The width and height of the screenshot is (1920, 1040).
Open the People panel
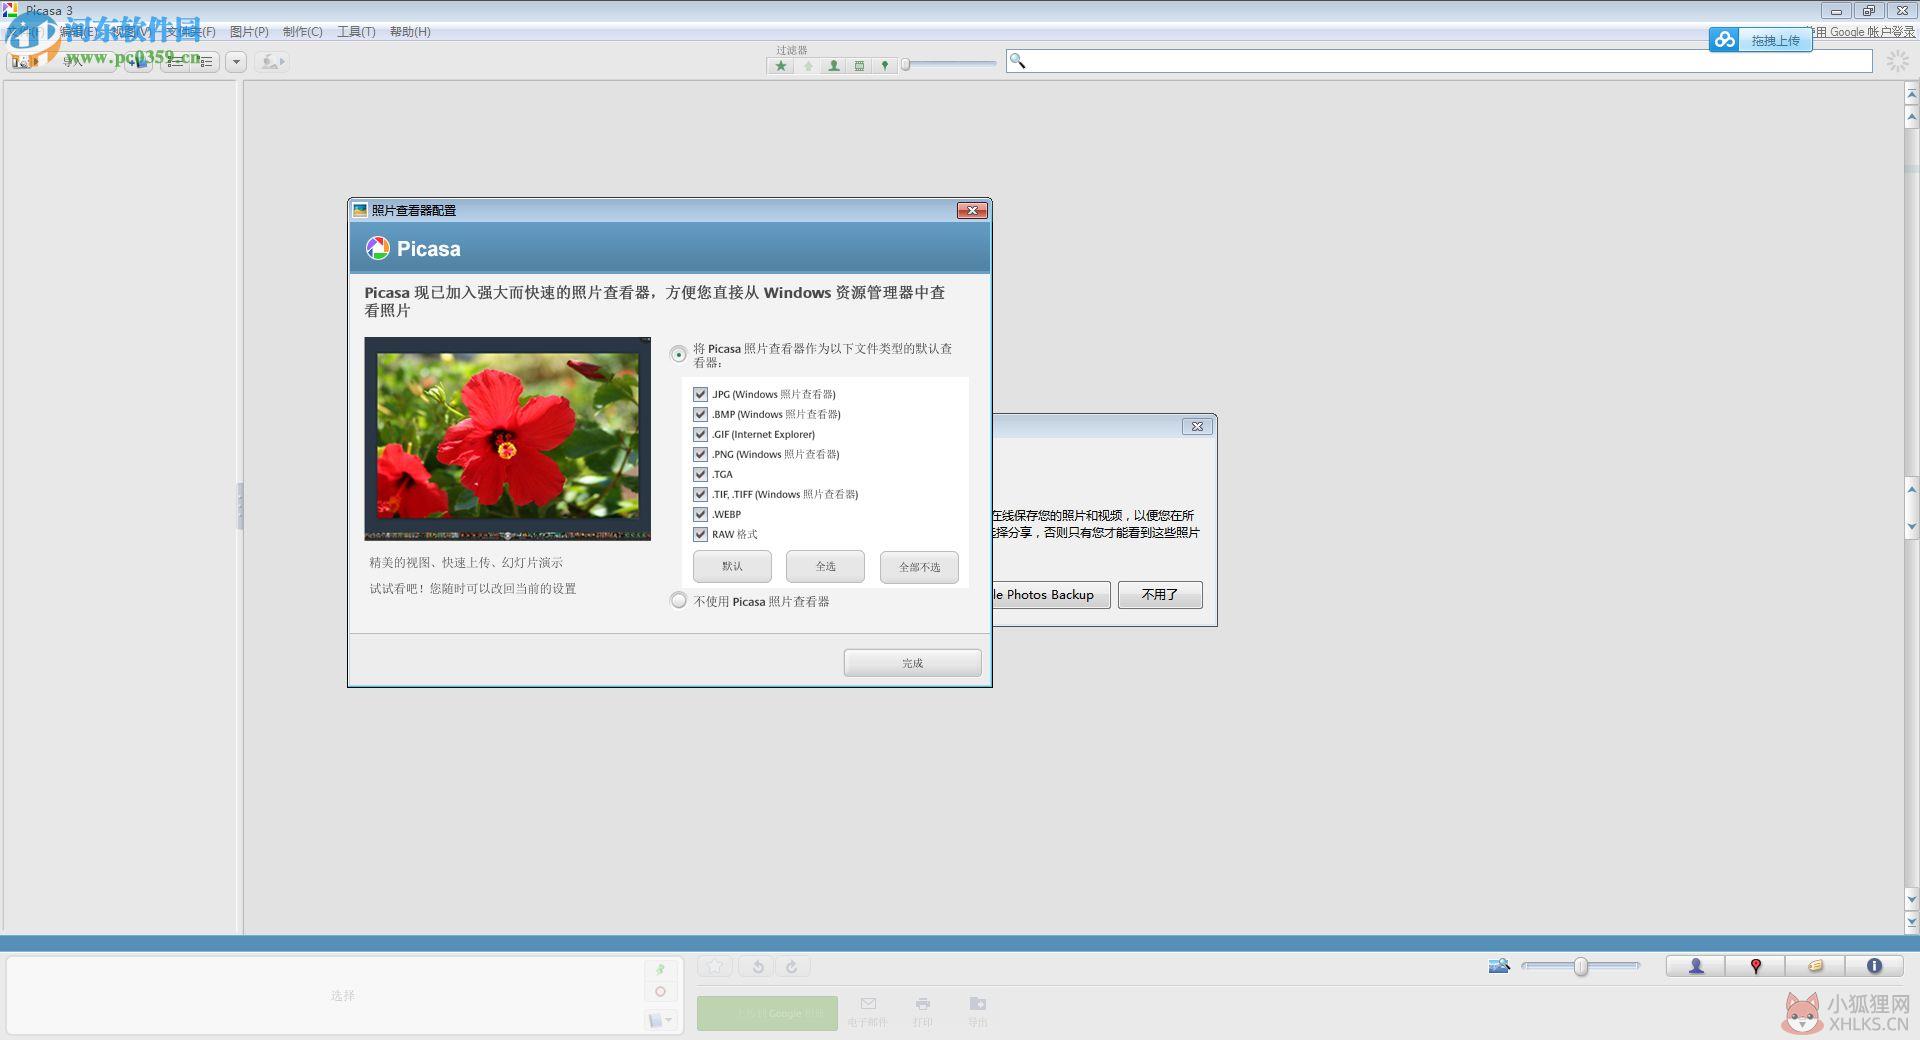click(x=1696, y=966)
